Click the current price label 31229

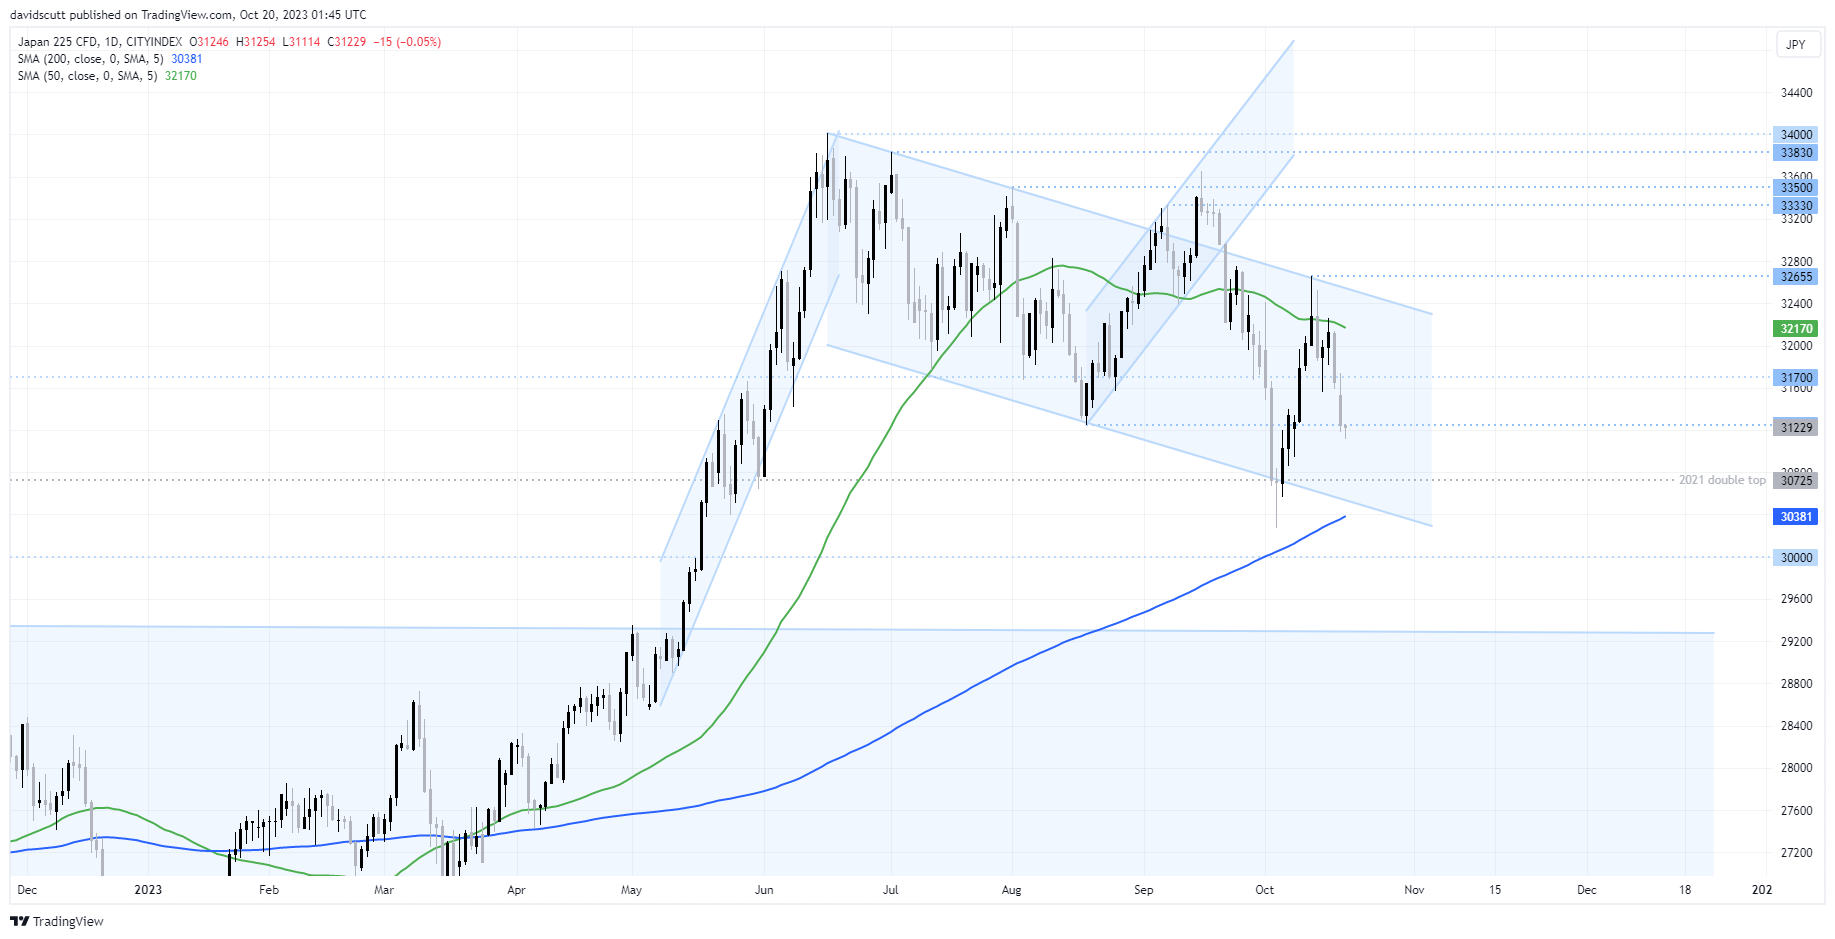pyautogui.click(x=1796, y=427)
